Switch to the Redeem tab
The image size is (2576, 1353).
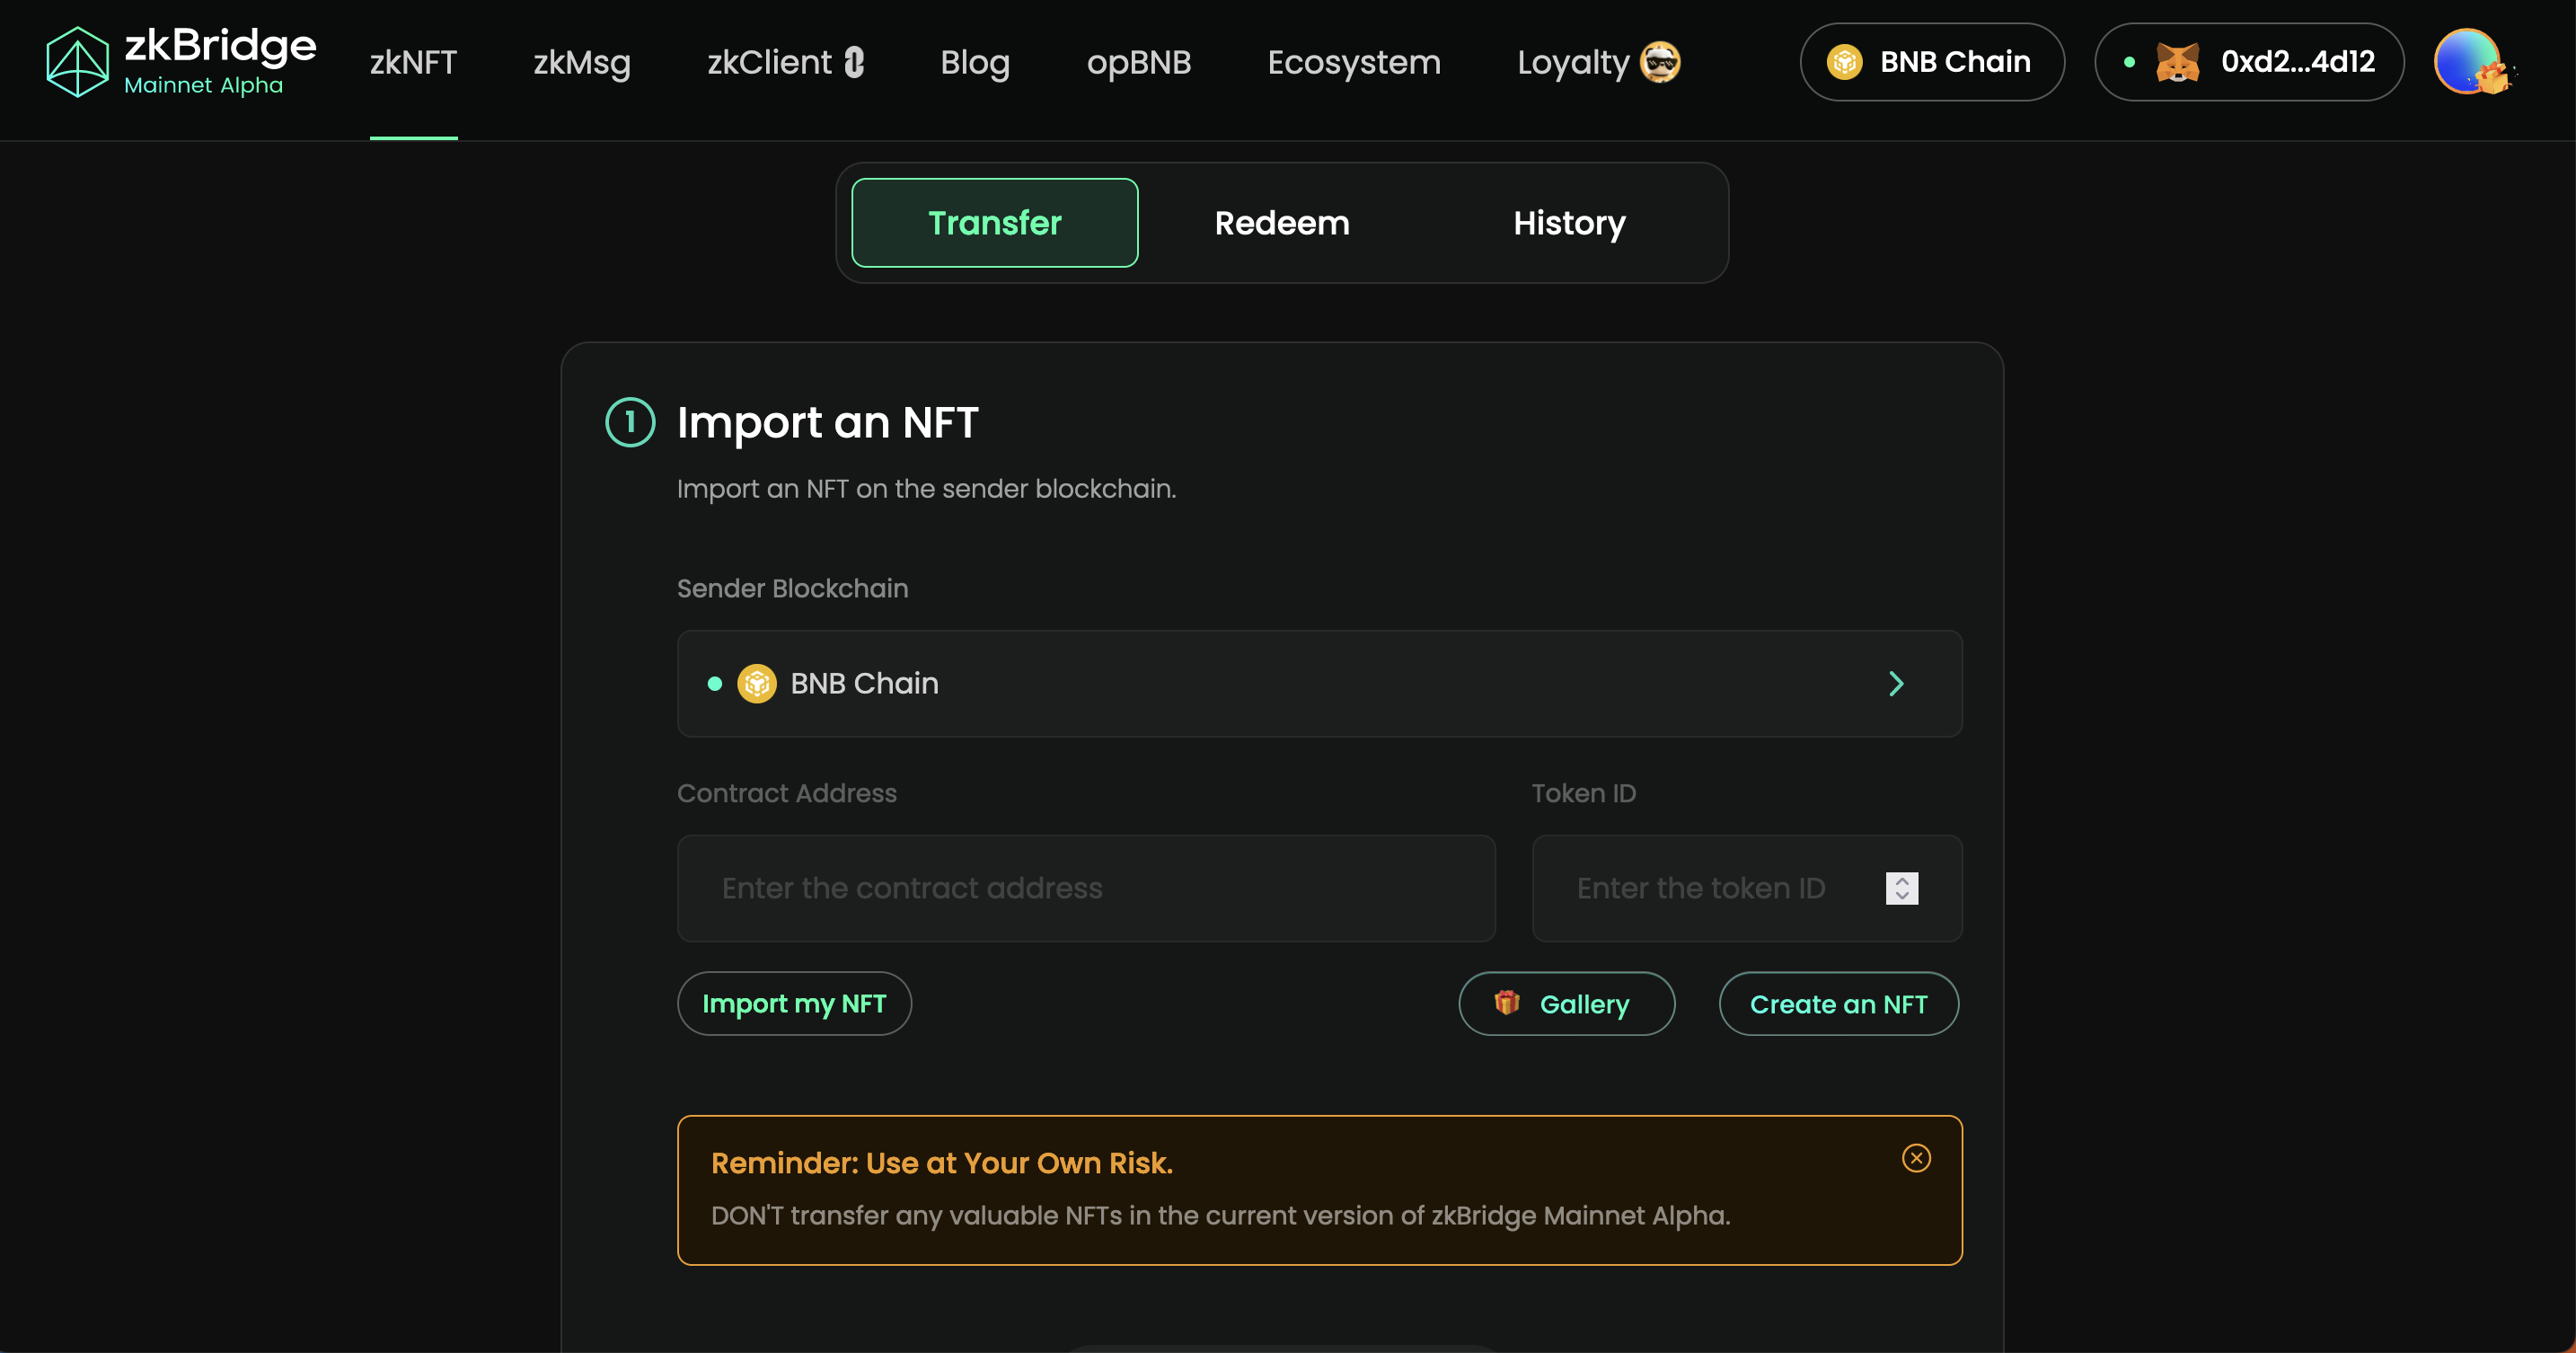click(x=1282, y=222)
